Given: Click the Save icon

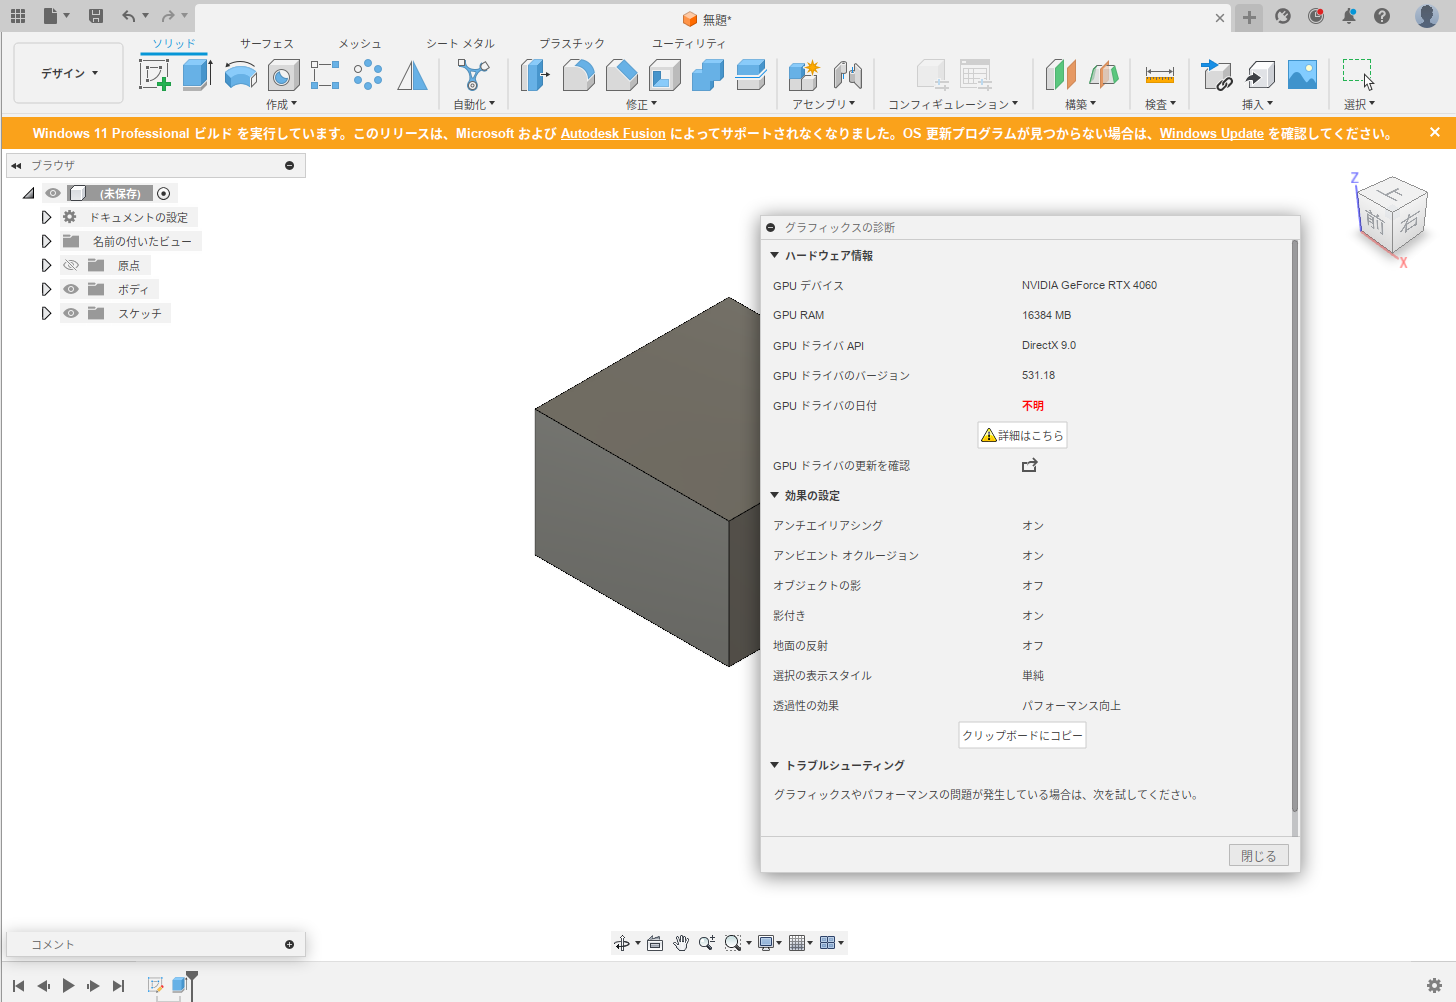Looking at the screenshot, I should (96, 16).
